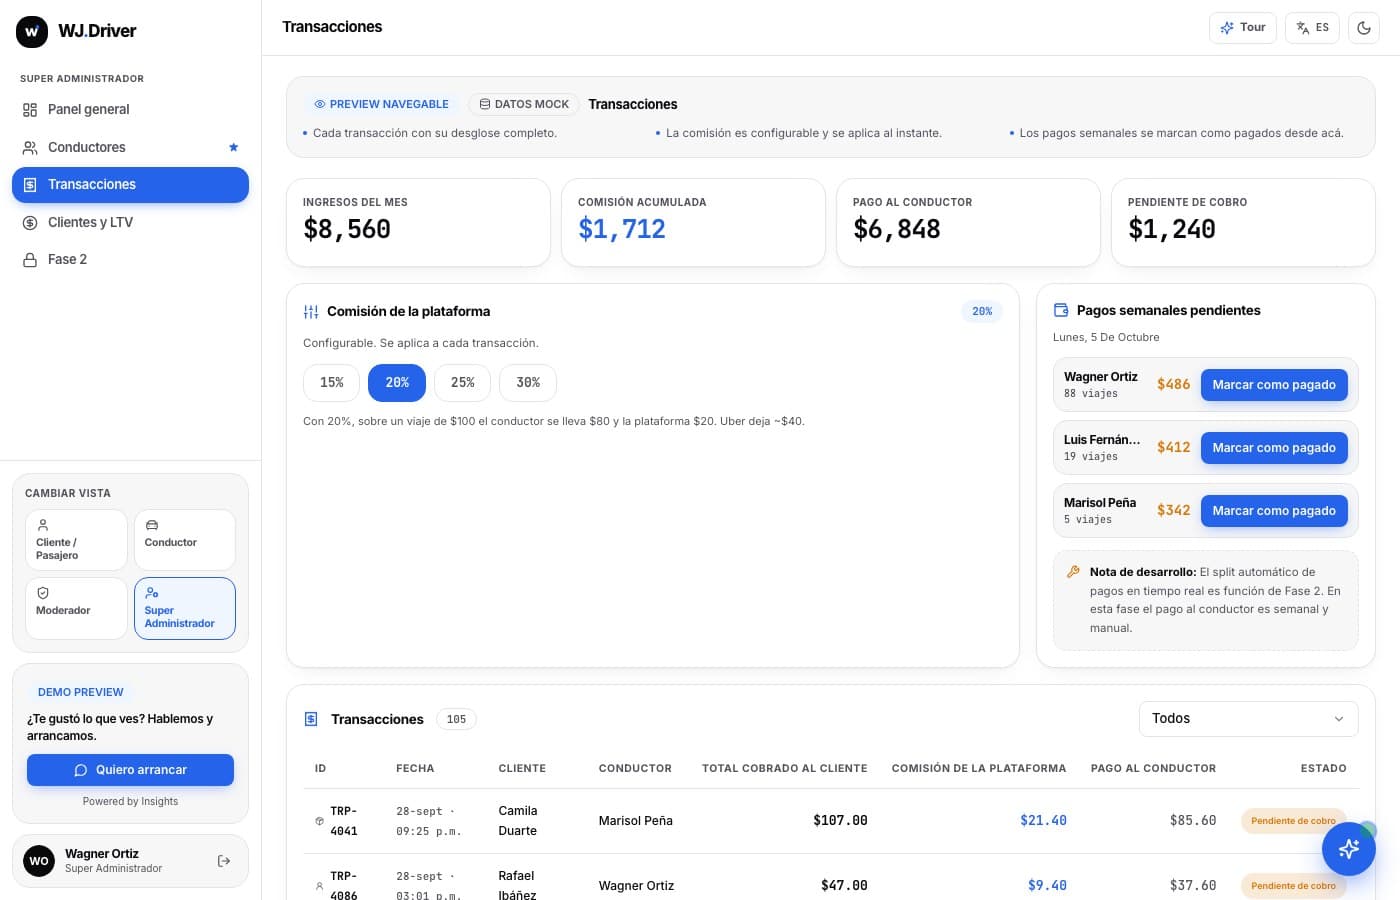Open Panel general in sidebar
Viewport: 1400px width, 900px height.
pos(130,109)
